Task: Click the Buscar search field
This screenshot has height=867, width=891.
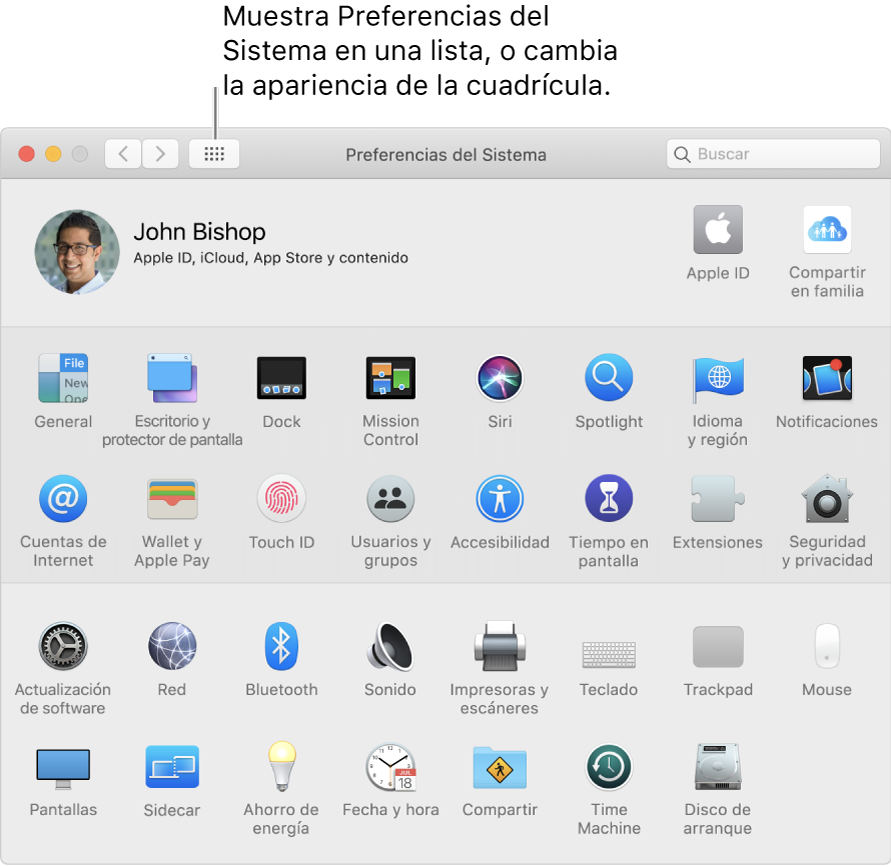Action: point(773,153)
